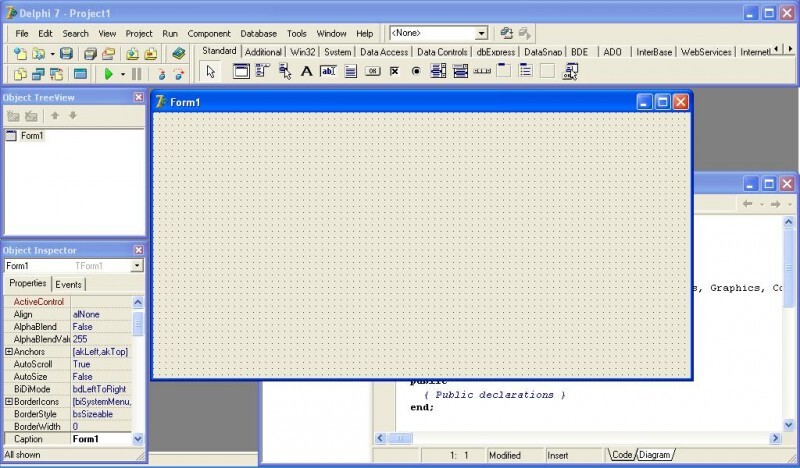Screen dimensions: 800x468
Task: Switch to the Win32 palette tab
Action: click(303, 52)
